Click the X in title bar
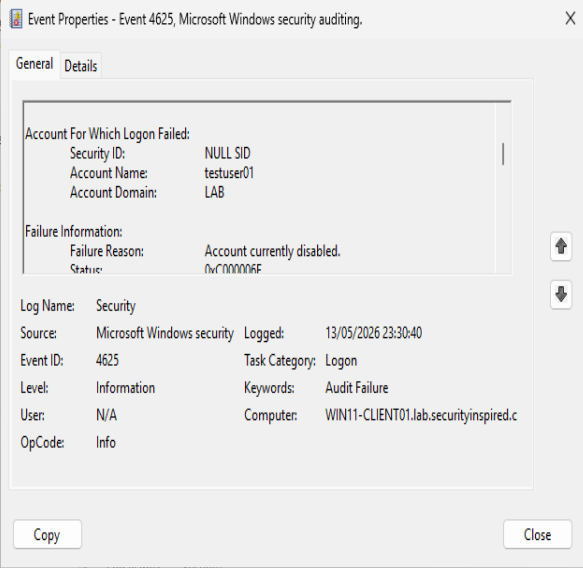583x568 pixels. point(570,18)
